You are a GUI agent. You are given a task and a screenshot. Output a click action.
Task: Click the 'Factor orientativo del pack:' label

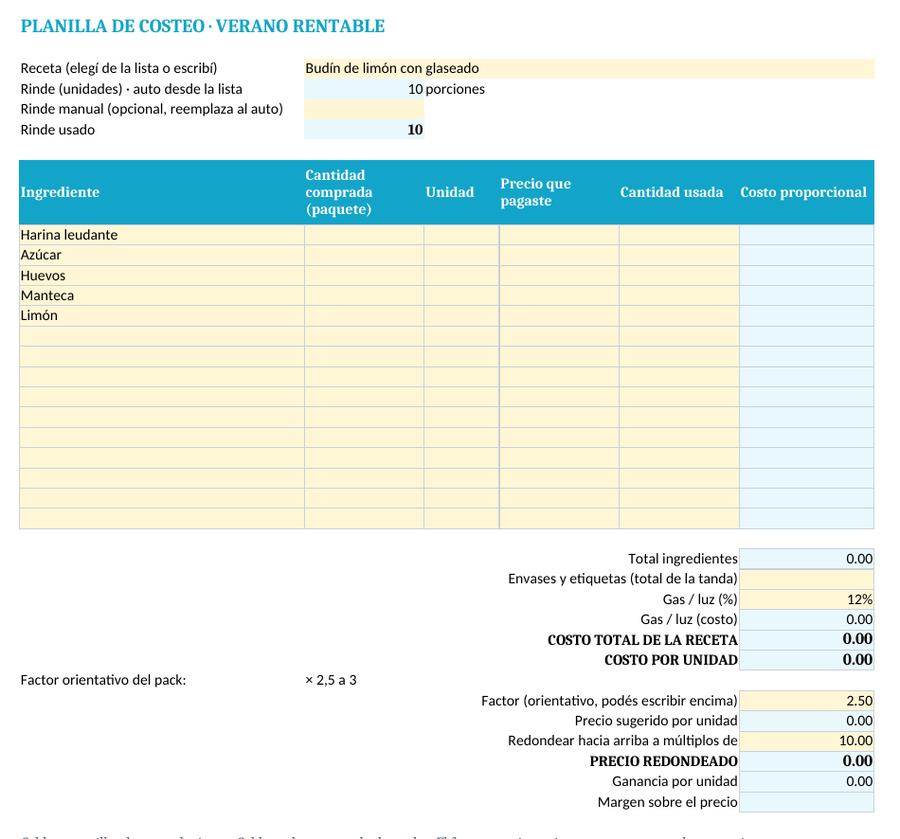[x=103, y=680]
